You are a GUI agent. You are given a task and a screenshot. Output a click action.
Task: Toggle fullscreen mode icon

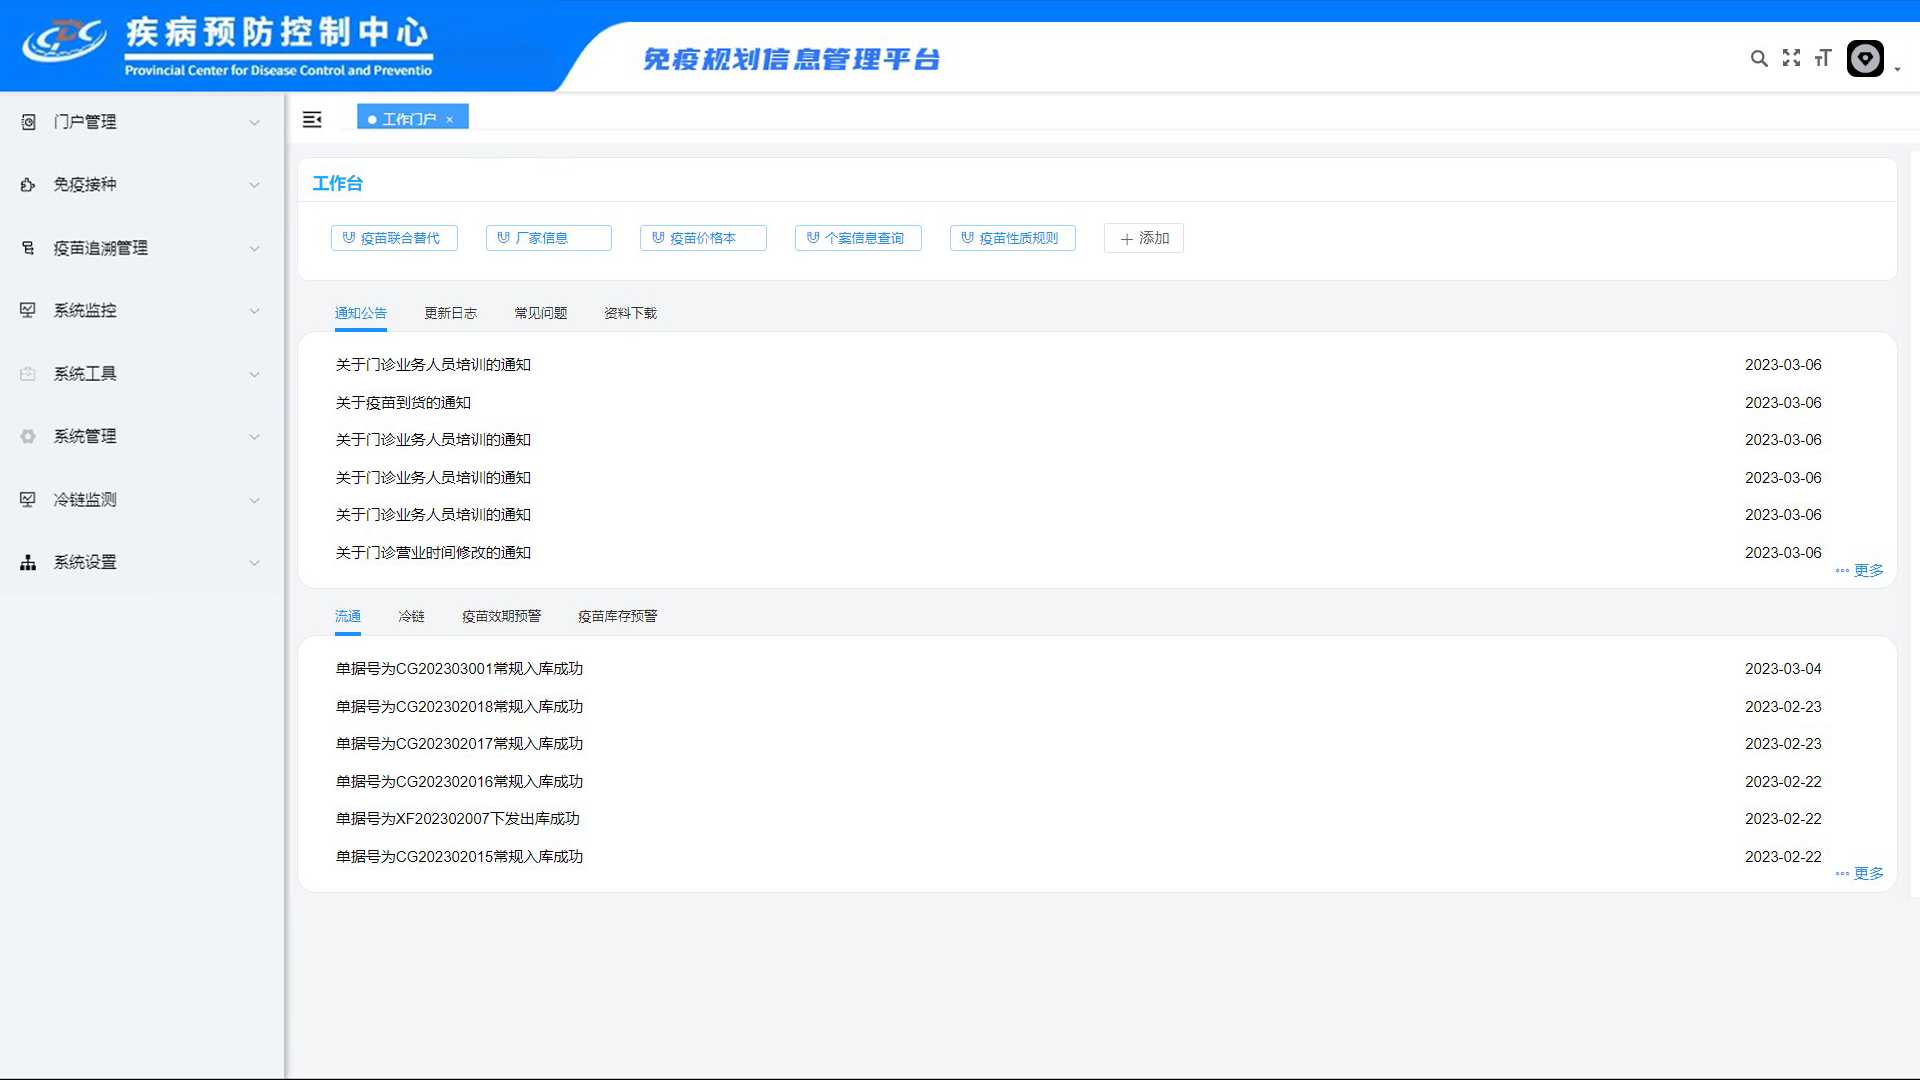1791,58
